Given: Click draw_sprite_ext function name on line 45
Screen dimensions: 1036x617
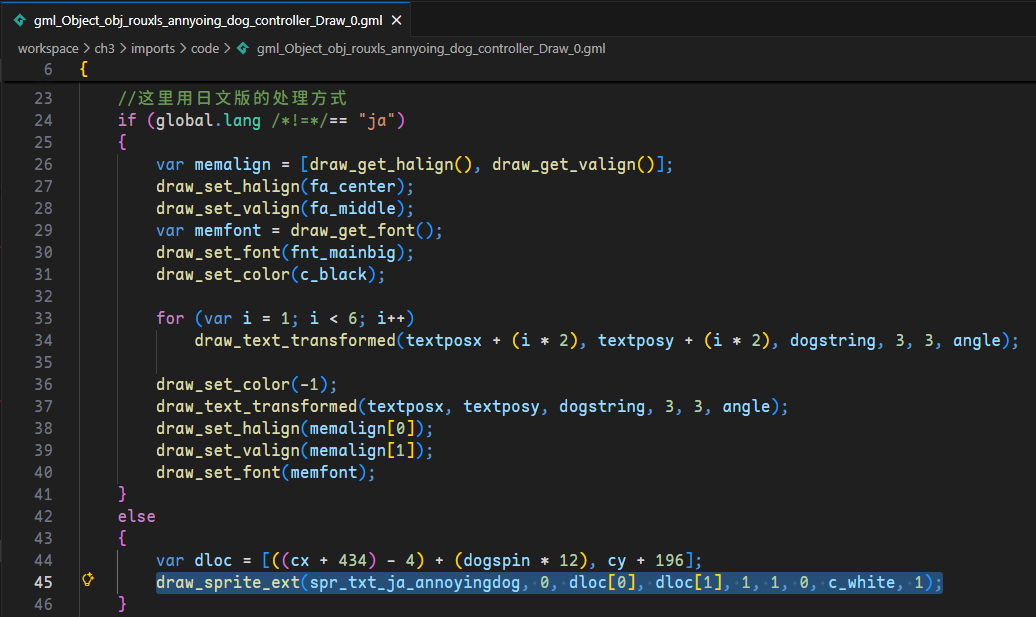Looking at the screenshot, I should pos(228,583).
